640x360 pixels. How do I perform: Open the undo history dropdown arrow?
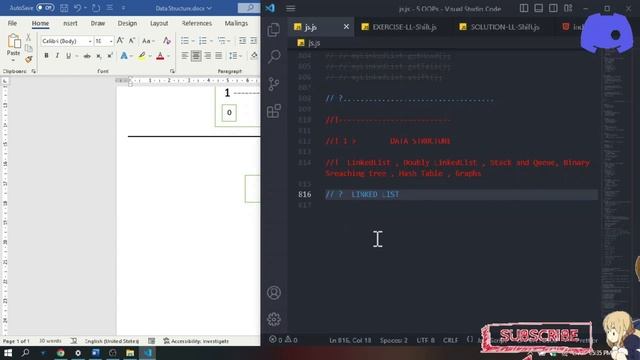(85, 8)
